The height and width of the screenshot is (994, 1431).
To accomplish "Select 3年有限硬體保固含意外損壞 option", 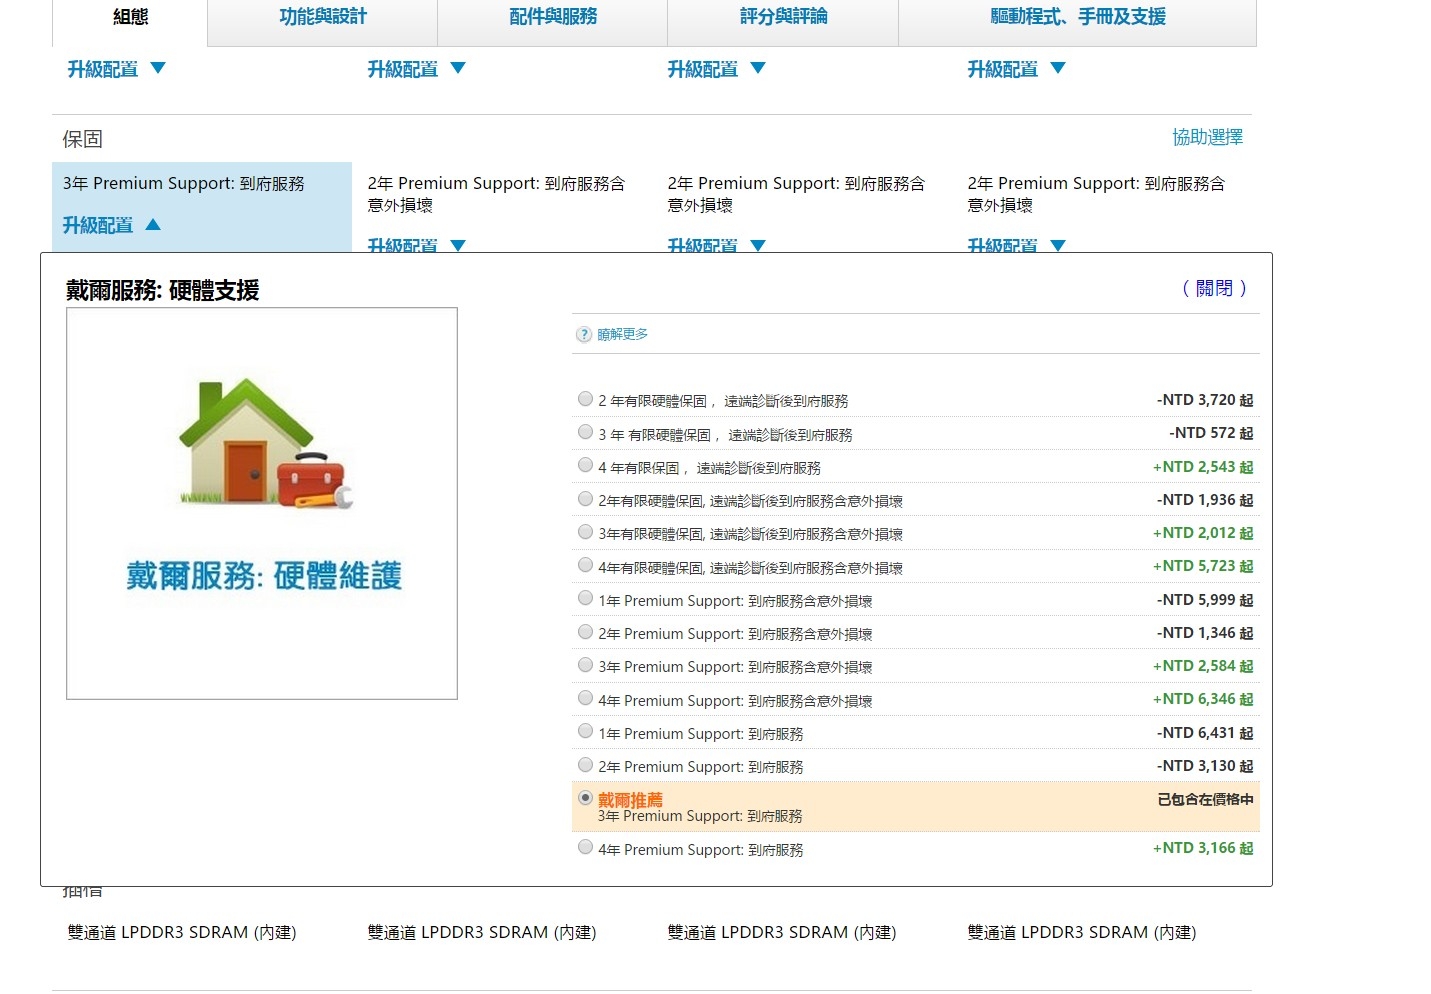I will coord(585,532).
